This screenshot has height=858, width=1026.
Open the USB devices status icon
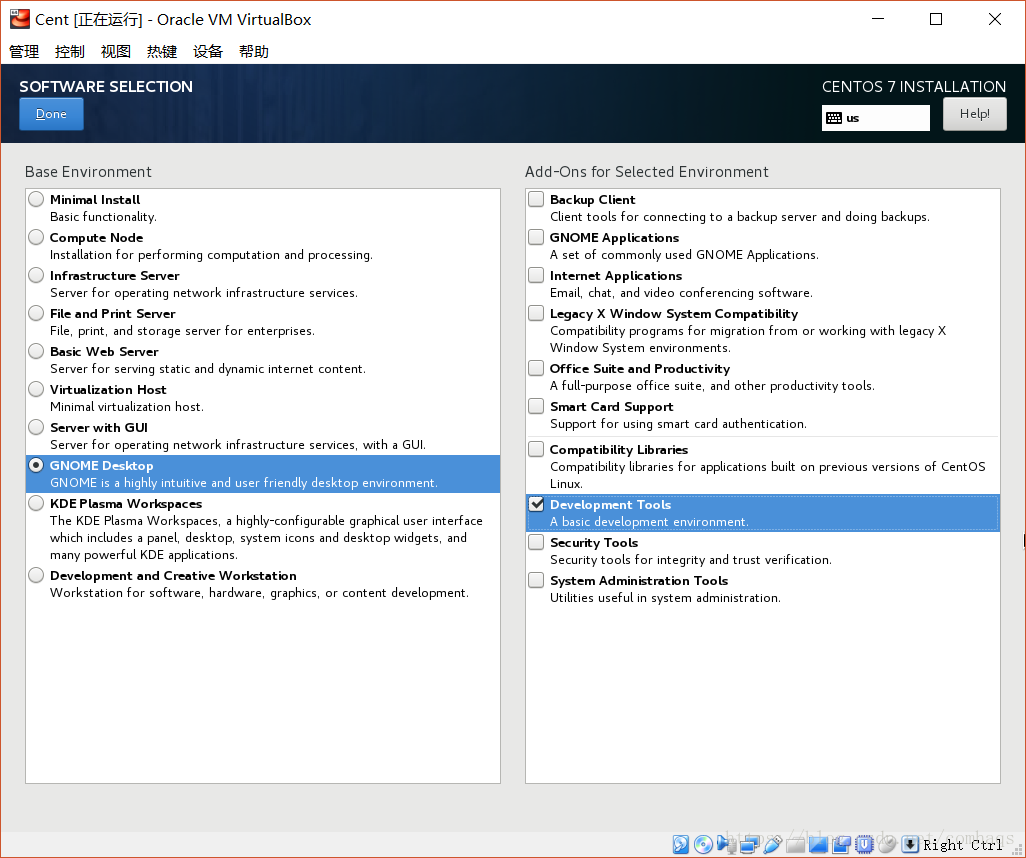773,844
